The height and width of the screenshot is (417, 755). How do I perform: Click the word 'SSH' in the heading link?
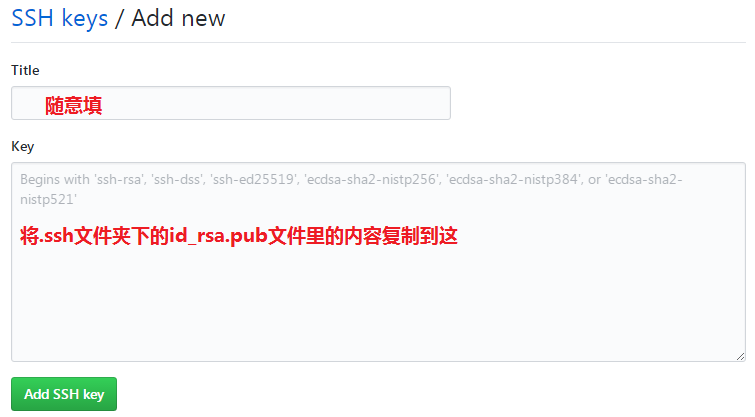tap(32, 18)
